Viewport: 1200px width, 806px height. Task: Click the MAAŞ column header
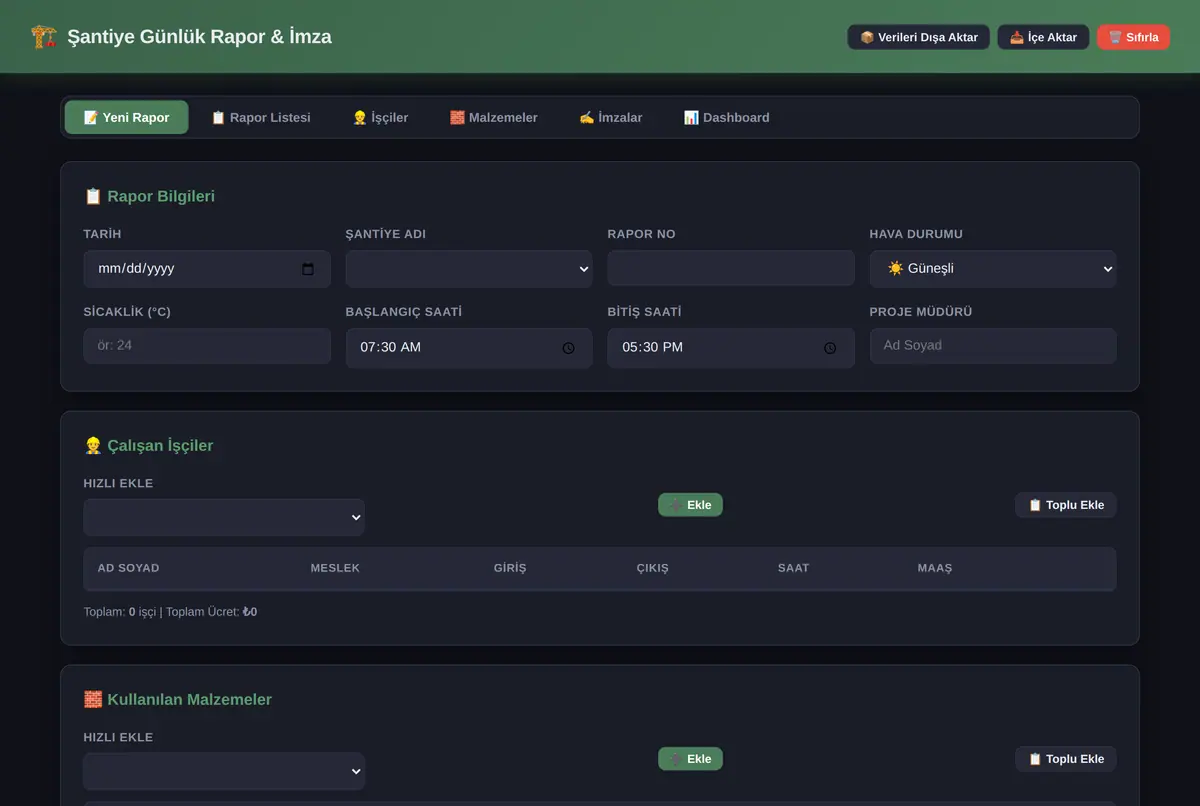(935, 568)
